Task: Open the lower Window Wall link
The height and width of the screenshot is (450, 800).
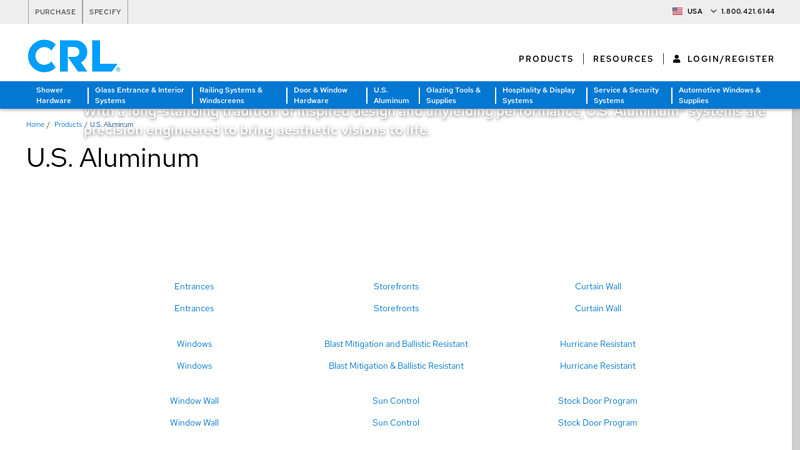Action: [194, 423]
